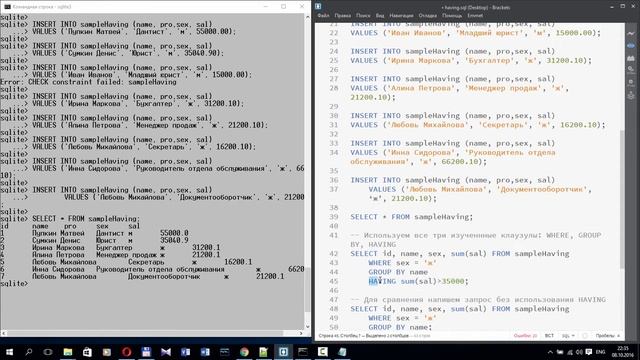Click the command prompt window title icon

point(7,7)
